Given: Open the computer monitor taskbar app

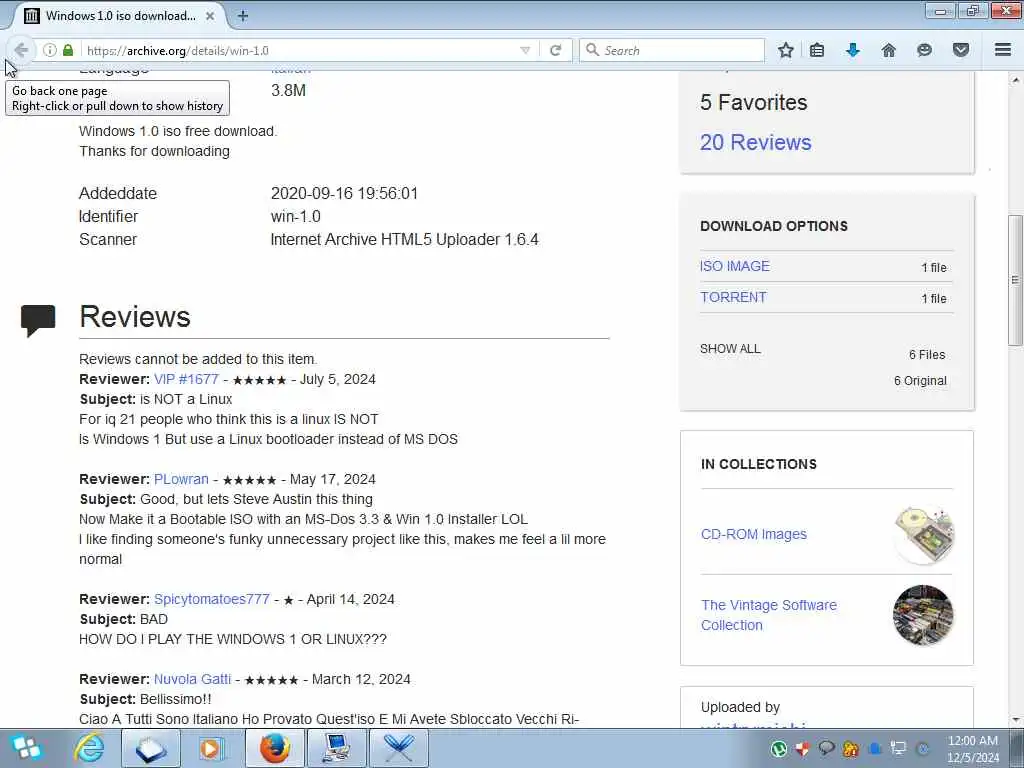Looking at the screenshot, I should tap(336, 748).
